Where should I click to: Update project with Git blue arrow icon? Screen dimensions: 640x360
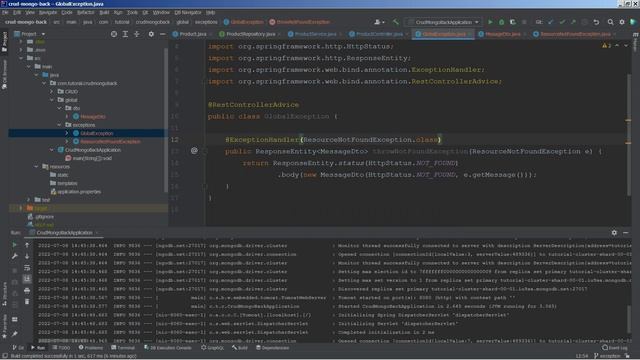(x=551, y=22)
